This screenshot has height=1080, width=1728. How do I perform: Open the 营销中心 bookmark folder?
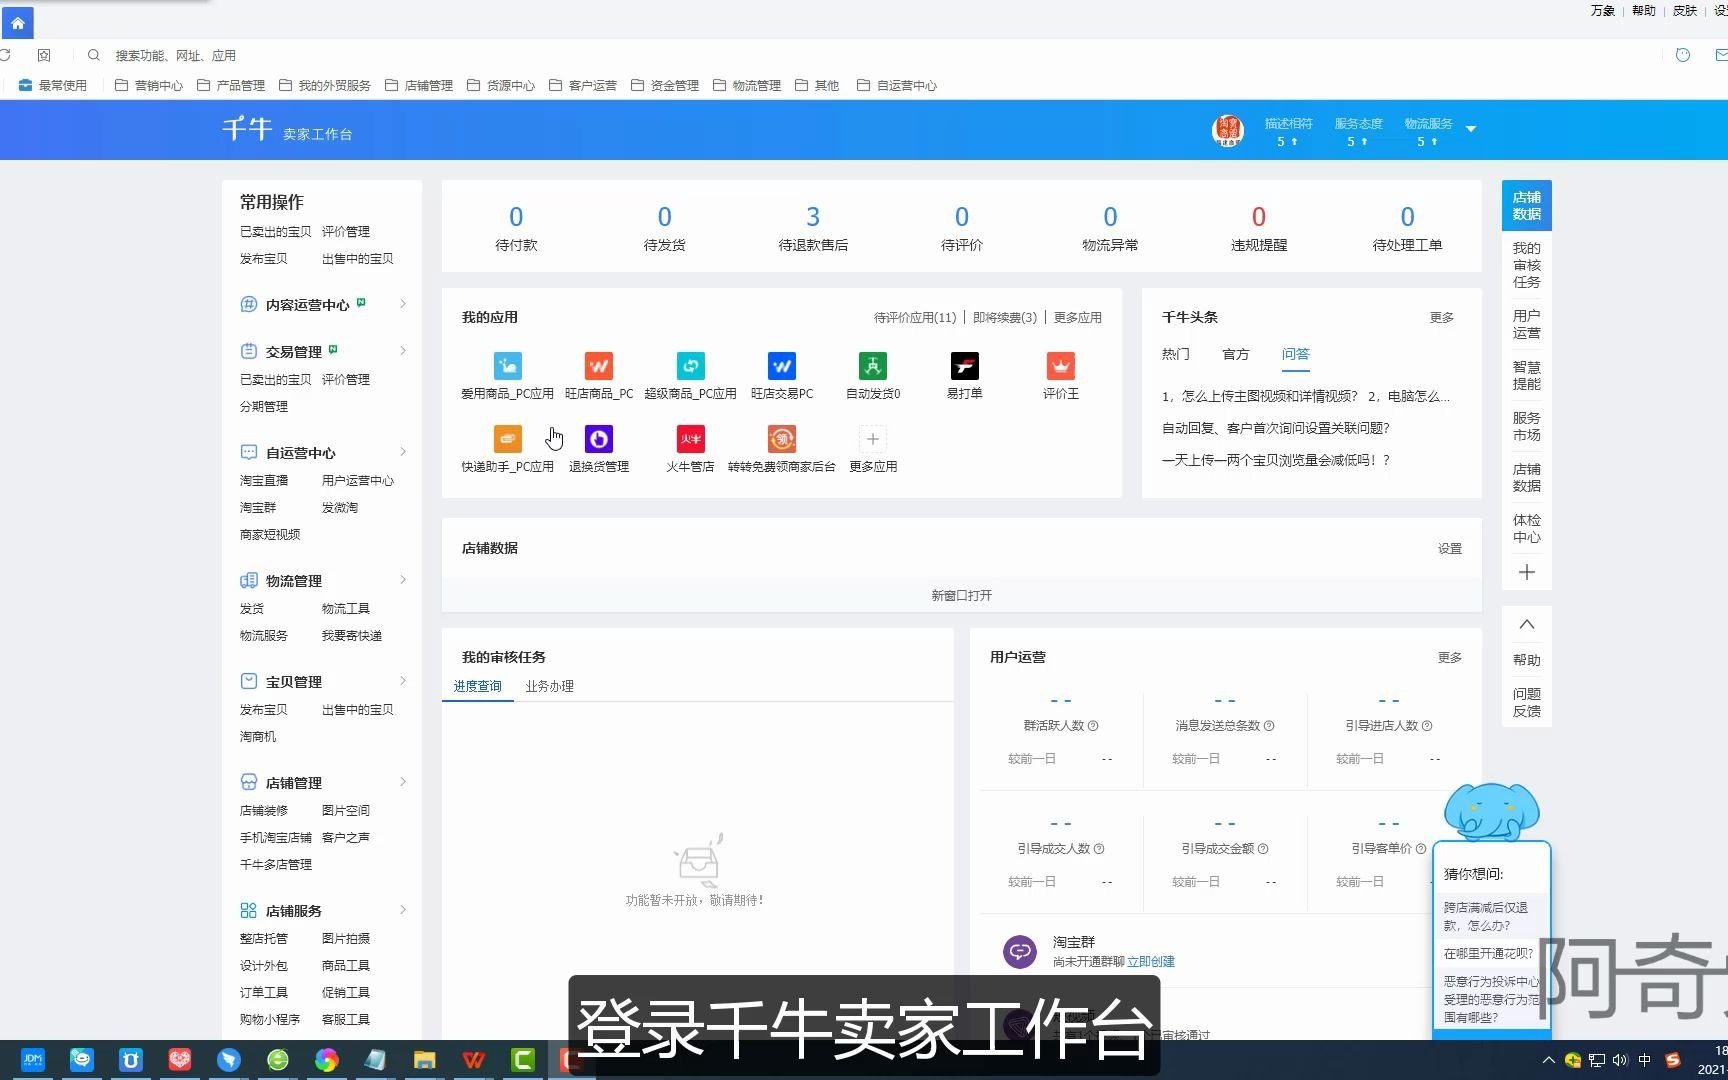149,86
